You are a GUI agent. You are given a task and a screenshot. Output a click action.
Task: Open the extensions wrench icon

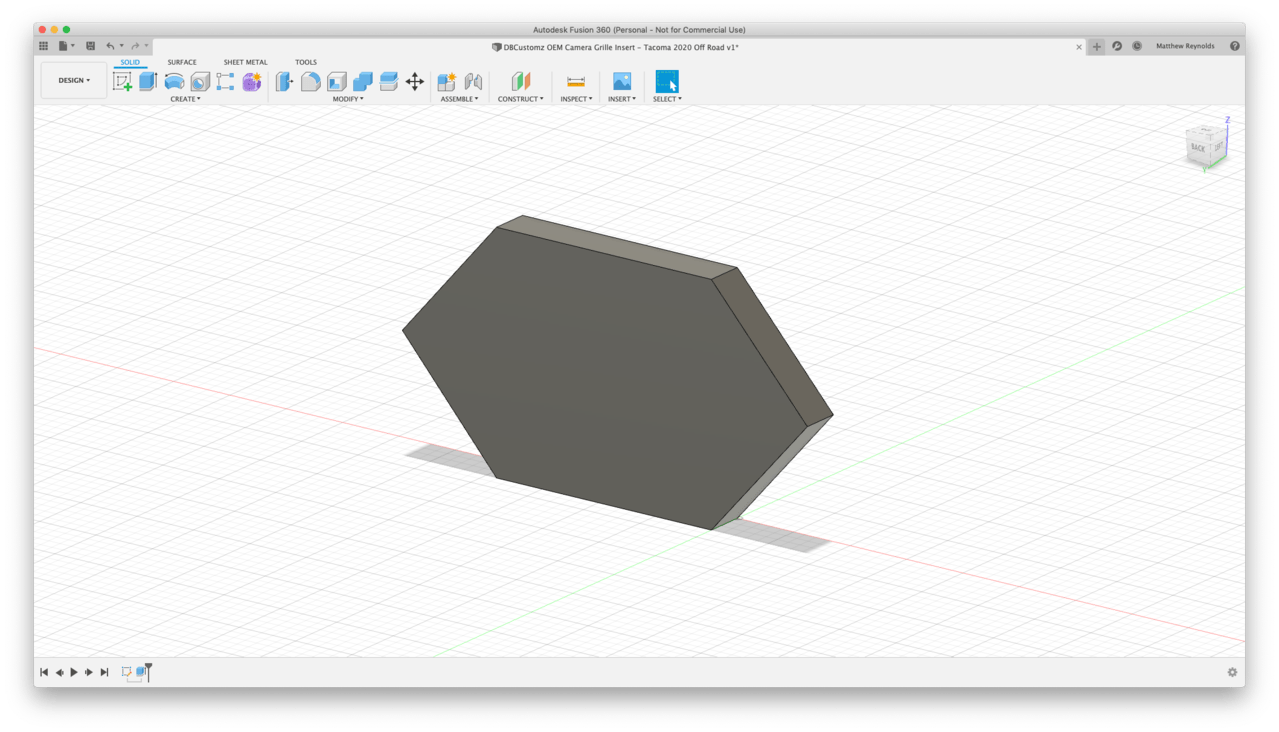[1117, 47]
